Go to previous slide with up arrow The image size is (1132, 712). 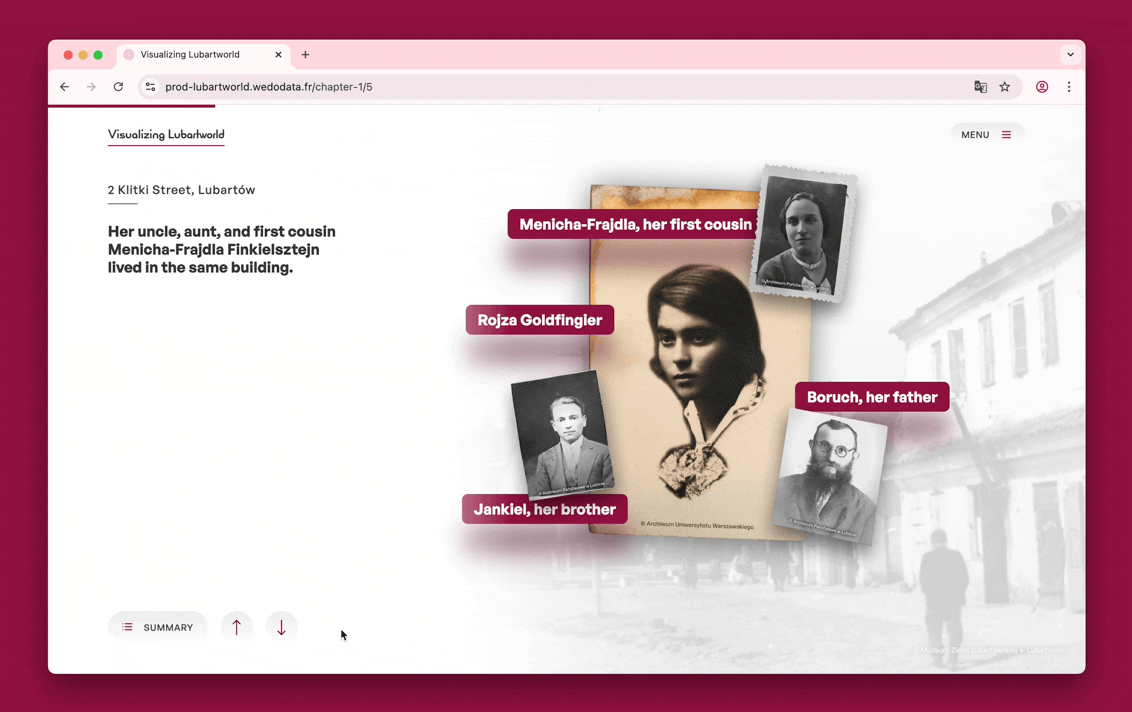pyautogui.click(x=237, y=627)
